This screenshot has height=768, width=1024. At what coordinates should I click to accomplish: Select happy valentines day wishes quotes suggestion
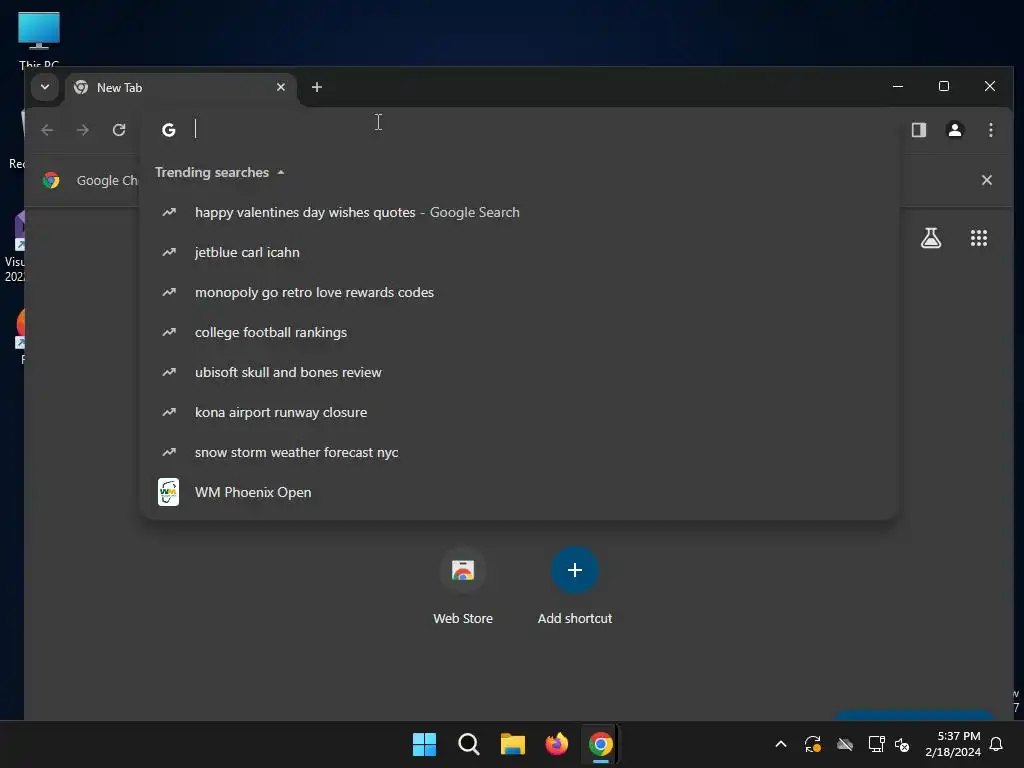[519, 212]
